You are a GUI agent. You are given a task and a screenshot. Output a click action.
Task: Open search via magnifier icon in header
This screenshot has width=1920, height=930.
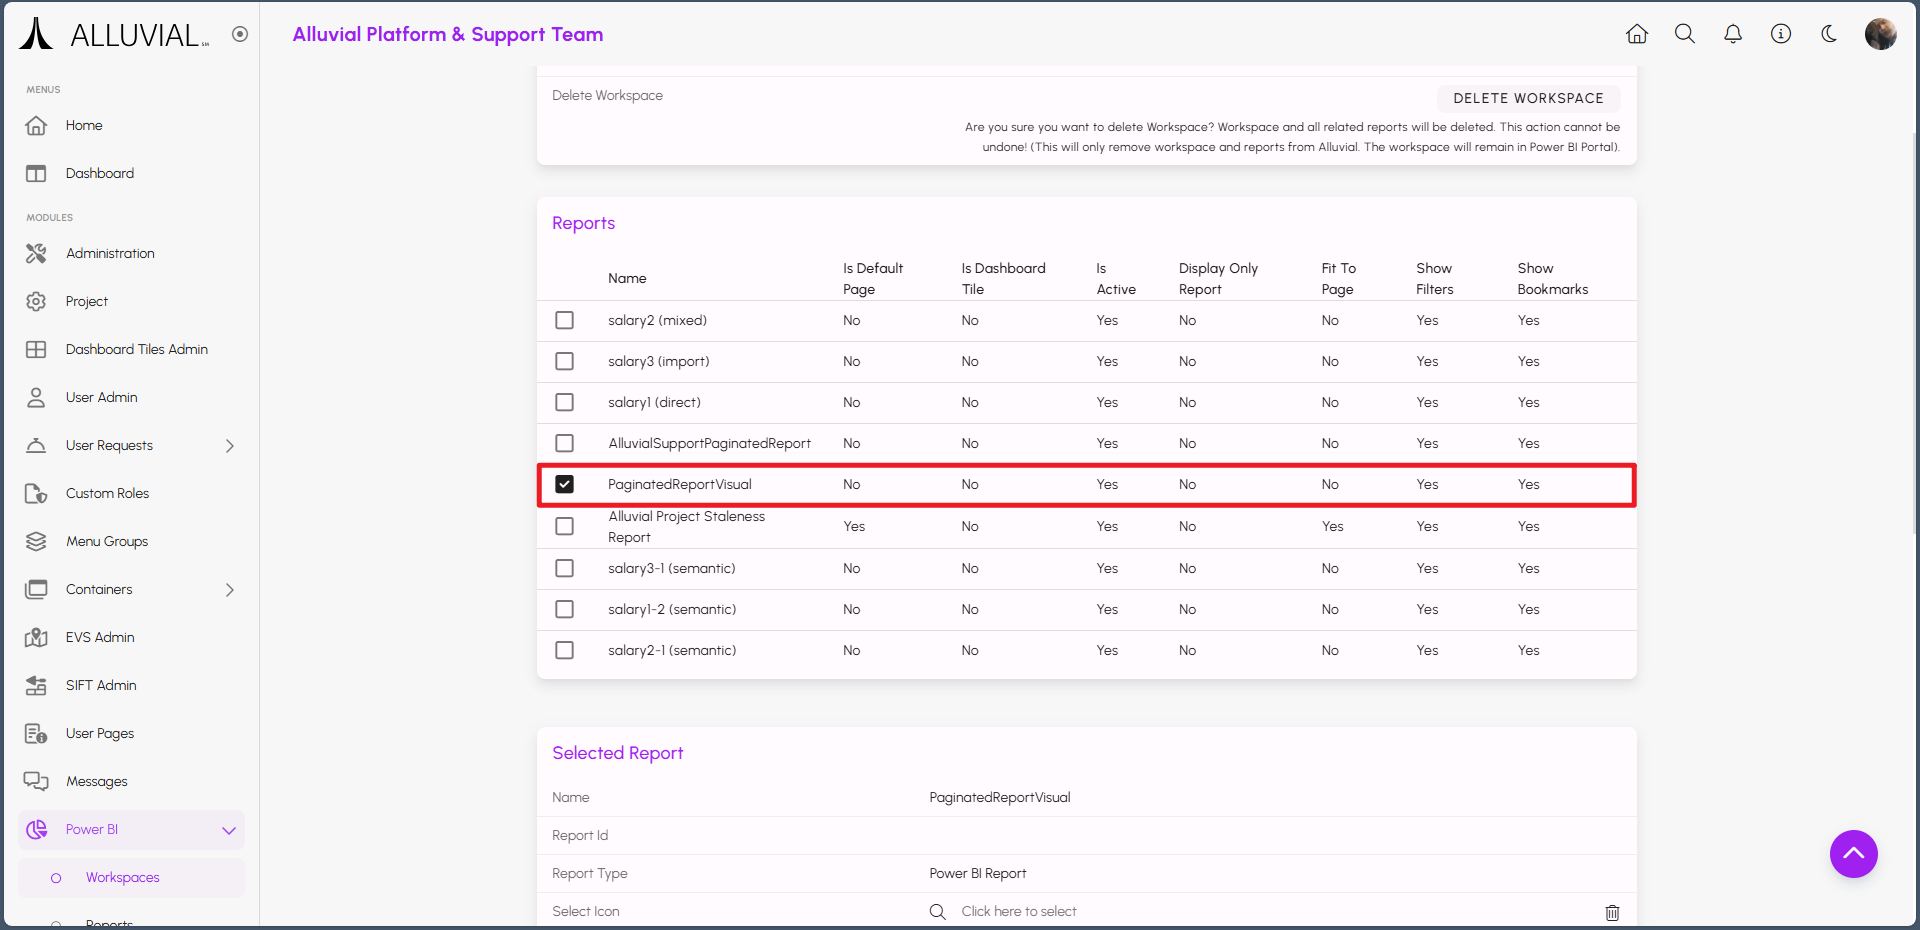[1685, 34]
